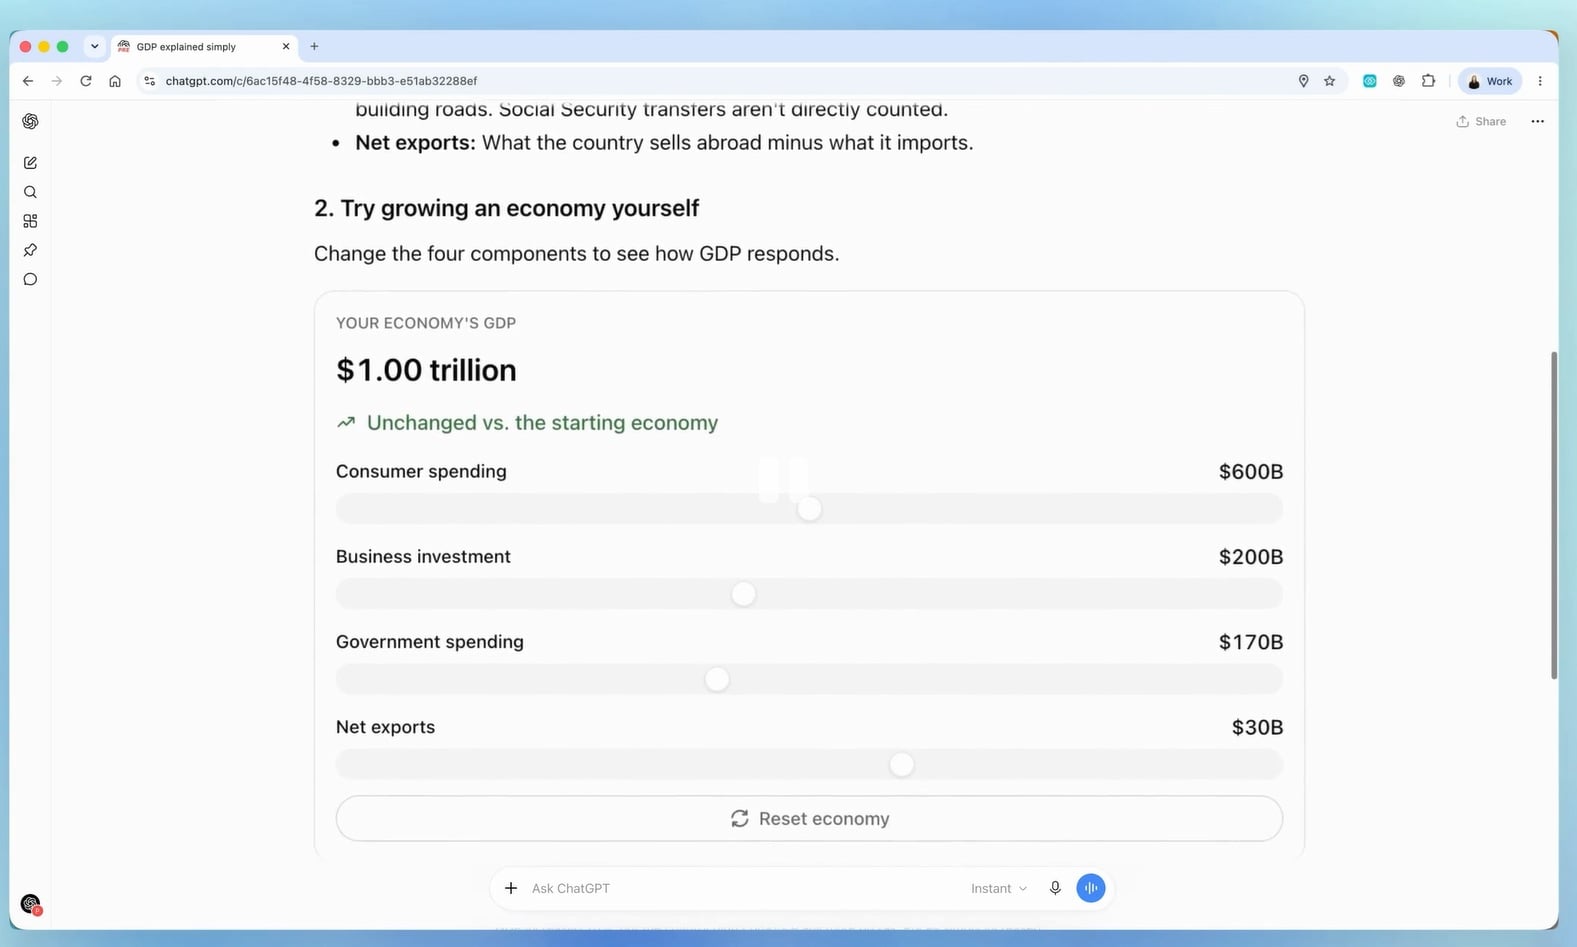1577x947 pixels.
Task: Reload the page with the refresh icon
Action: tap(86, 81)
